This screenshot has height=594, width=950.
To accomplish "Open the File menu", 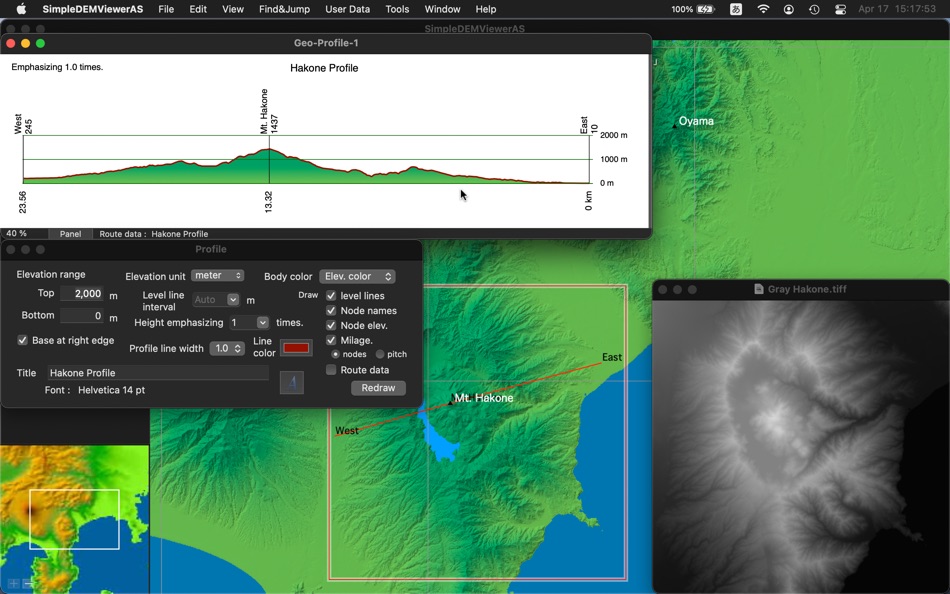I will (x=166, y=9).
